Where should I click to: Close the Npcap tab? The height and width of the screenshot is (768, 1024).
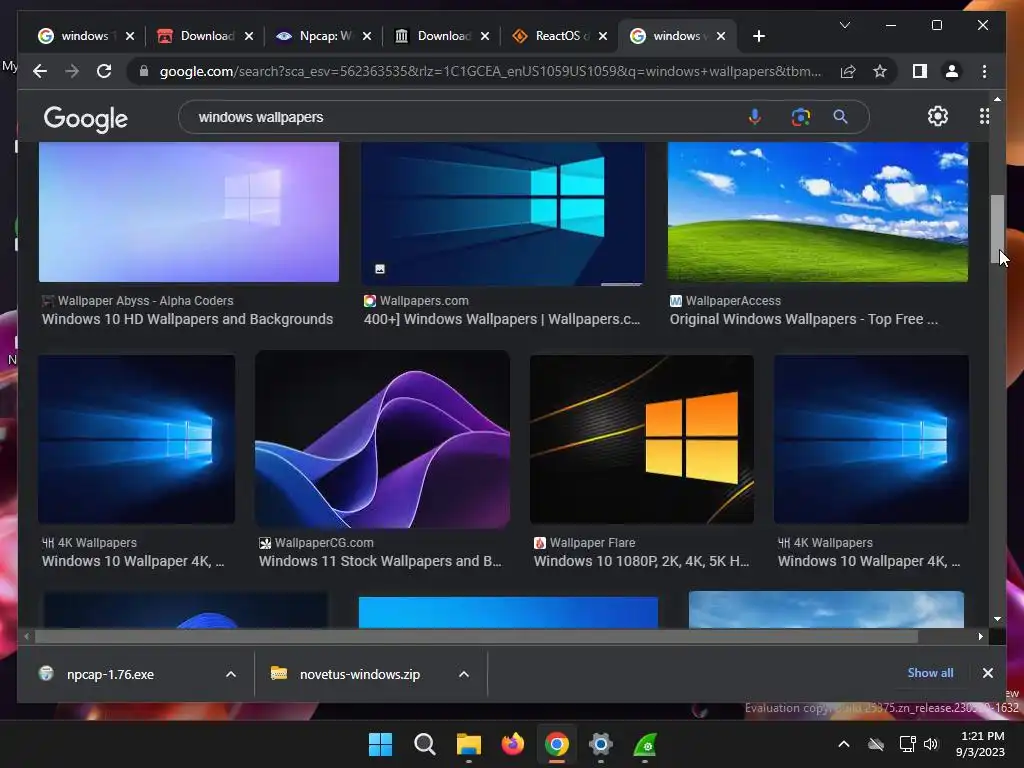[367, 36]
